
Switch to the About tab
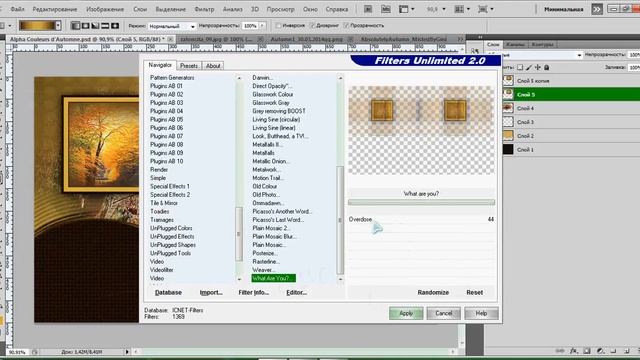tap(213, 65)
